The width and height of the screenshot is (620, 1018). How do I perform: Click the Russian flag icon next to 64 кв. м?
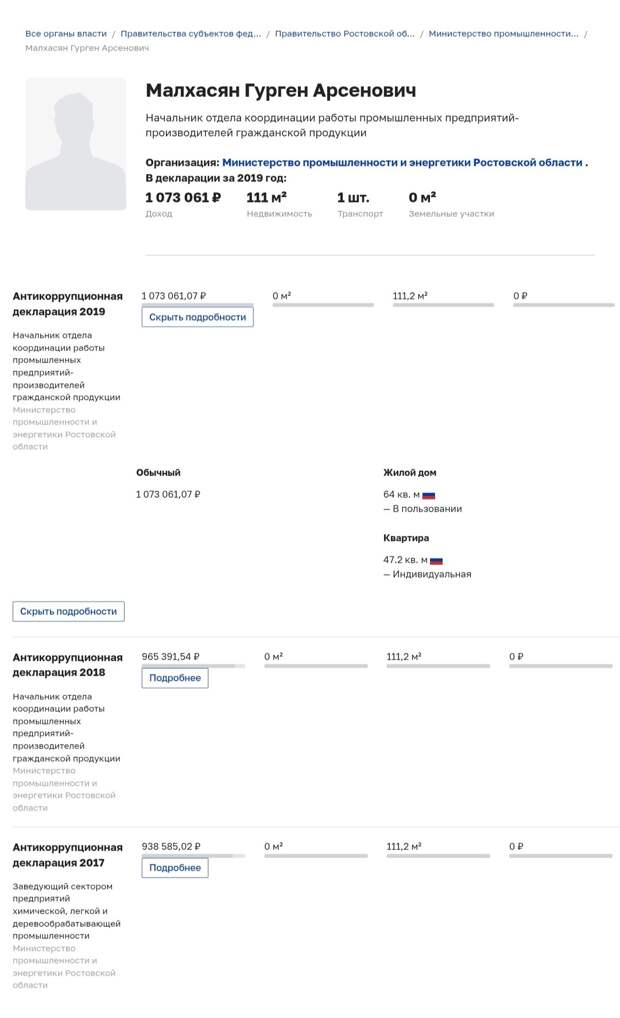pos(428,495)
